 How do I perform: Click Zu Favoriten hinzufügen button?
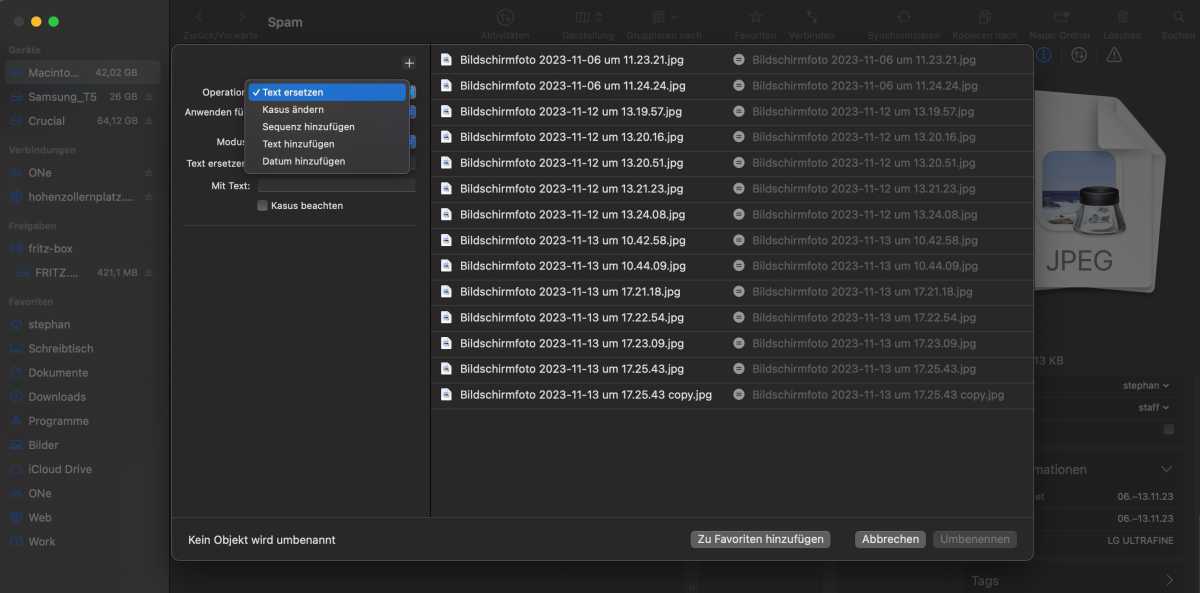coord(760,539)
